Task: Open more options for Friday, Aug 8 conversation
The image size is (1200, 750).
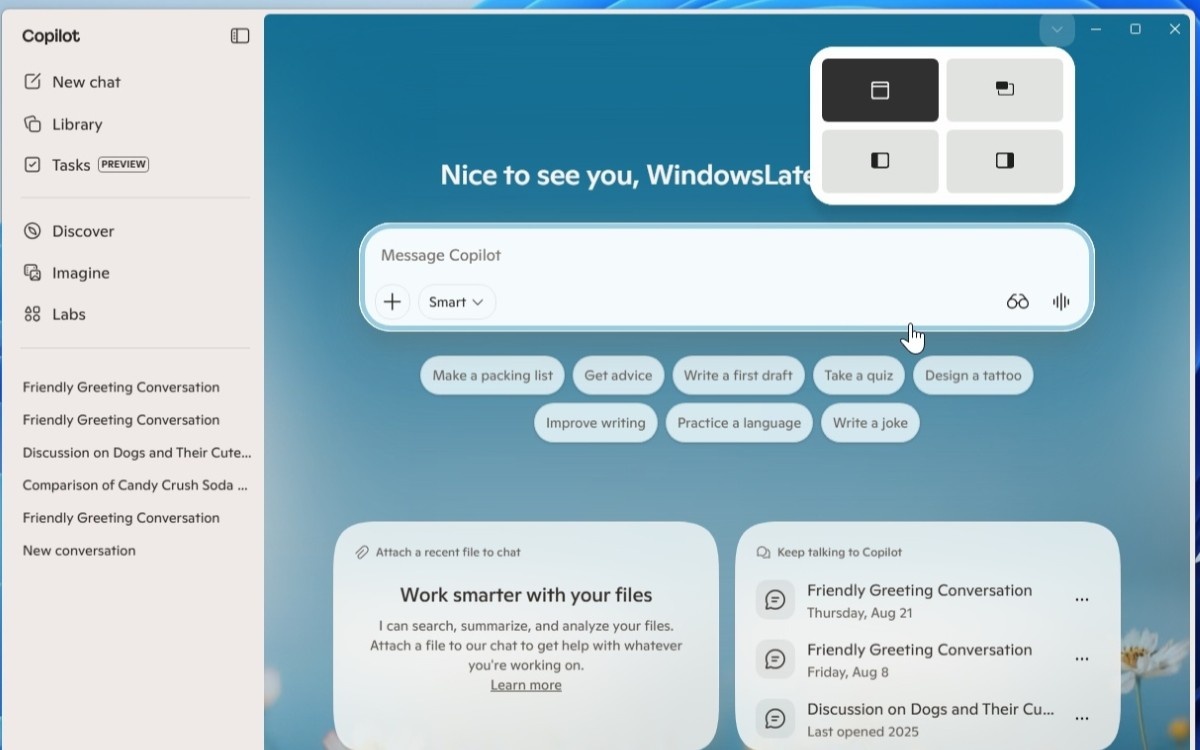Action: [x=1081, y=659]
